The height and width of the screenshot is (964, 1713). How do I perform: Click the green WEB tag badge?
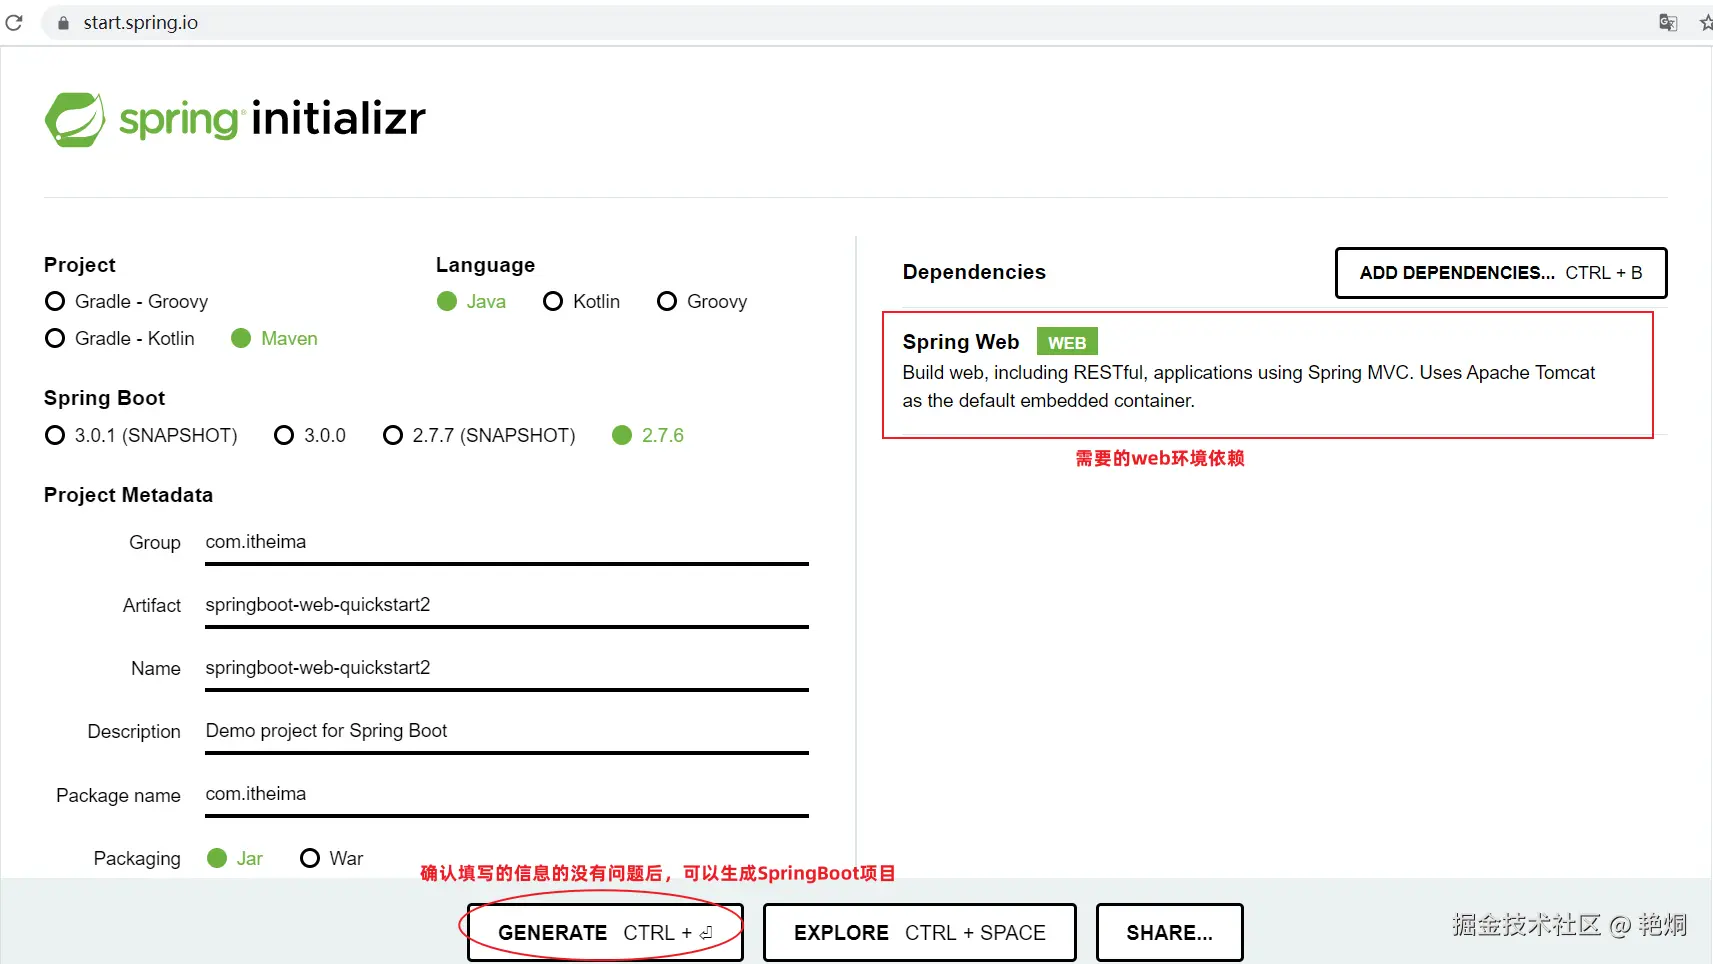[x=1067, y=342]
